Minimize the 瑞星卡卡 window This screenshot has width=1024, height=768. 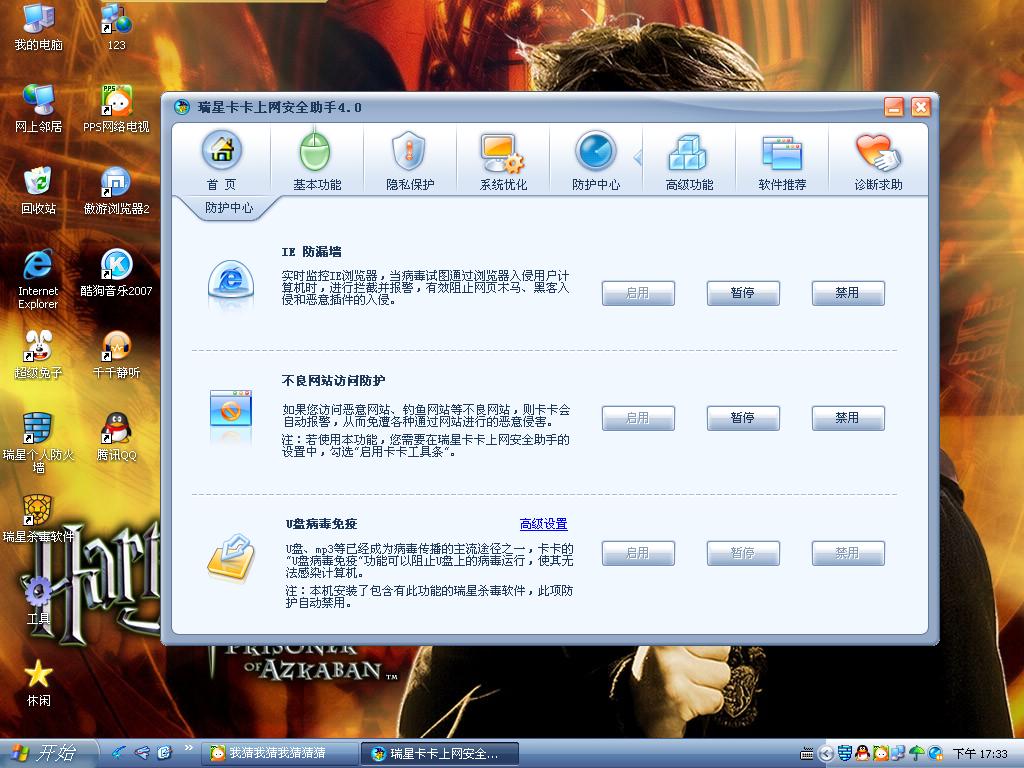click(x=893, y=106)
